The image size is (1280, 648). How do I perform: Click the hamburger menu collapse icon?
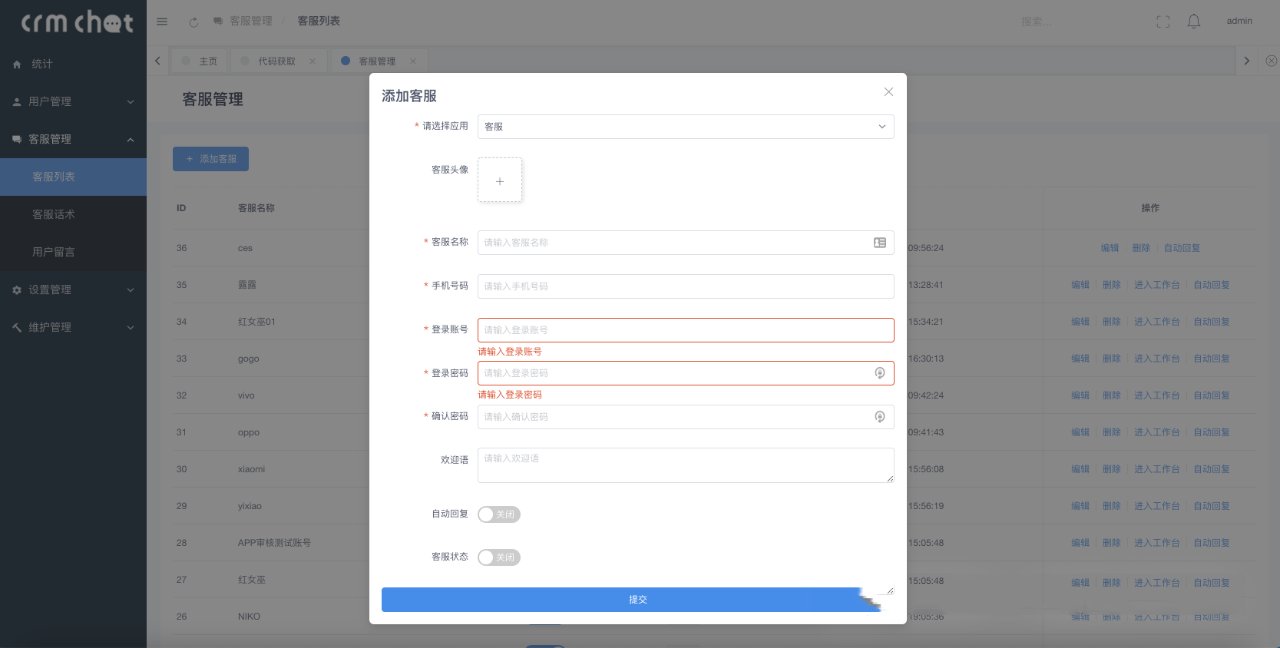(162, 21)
